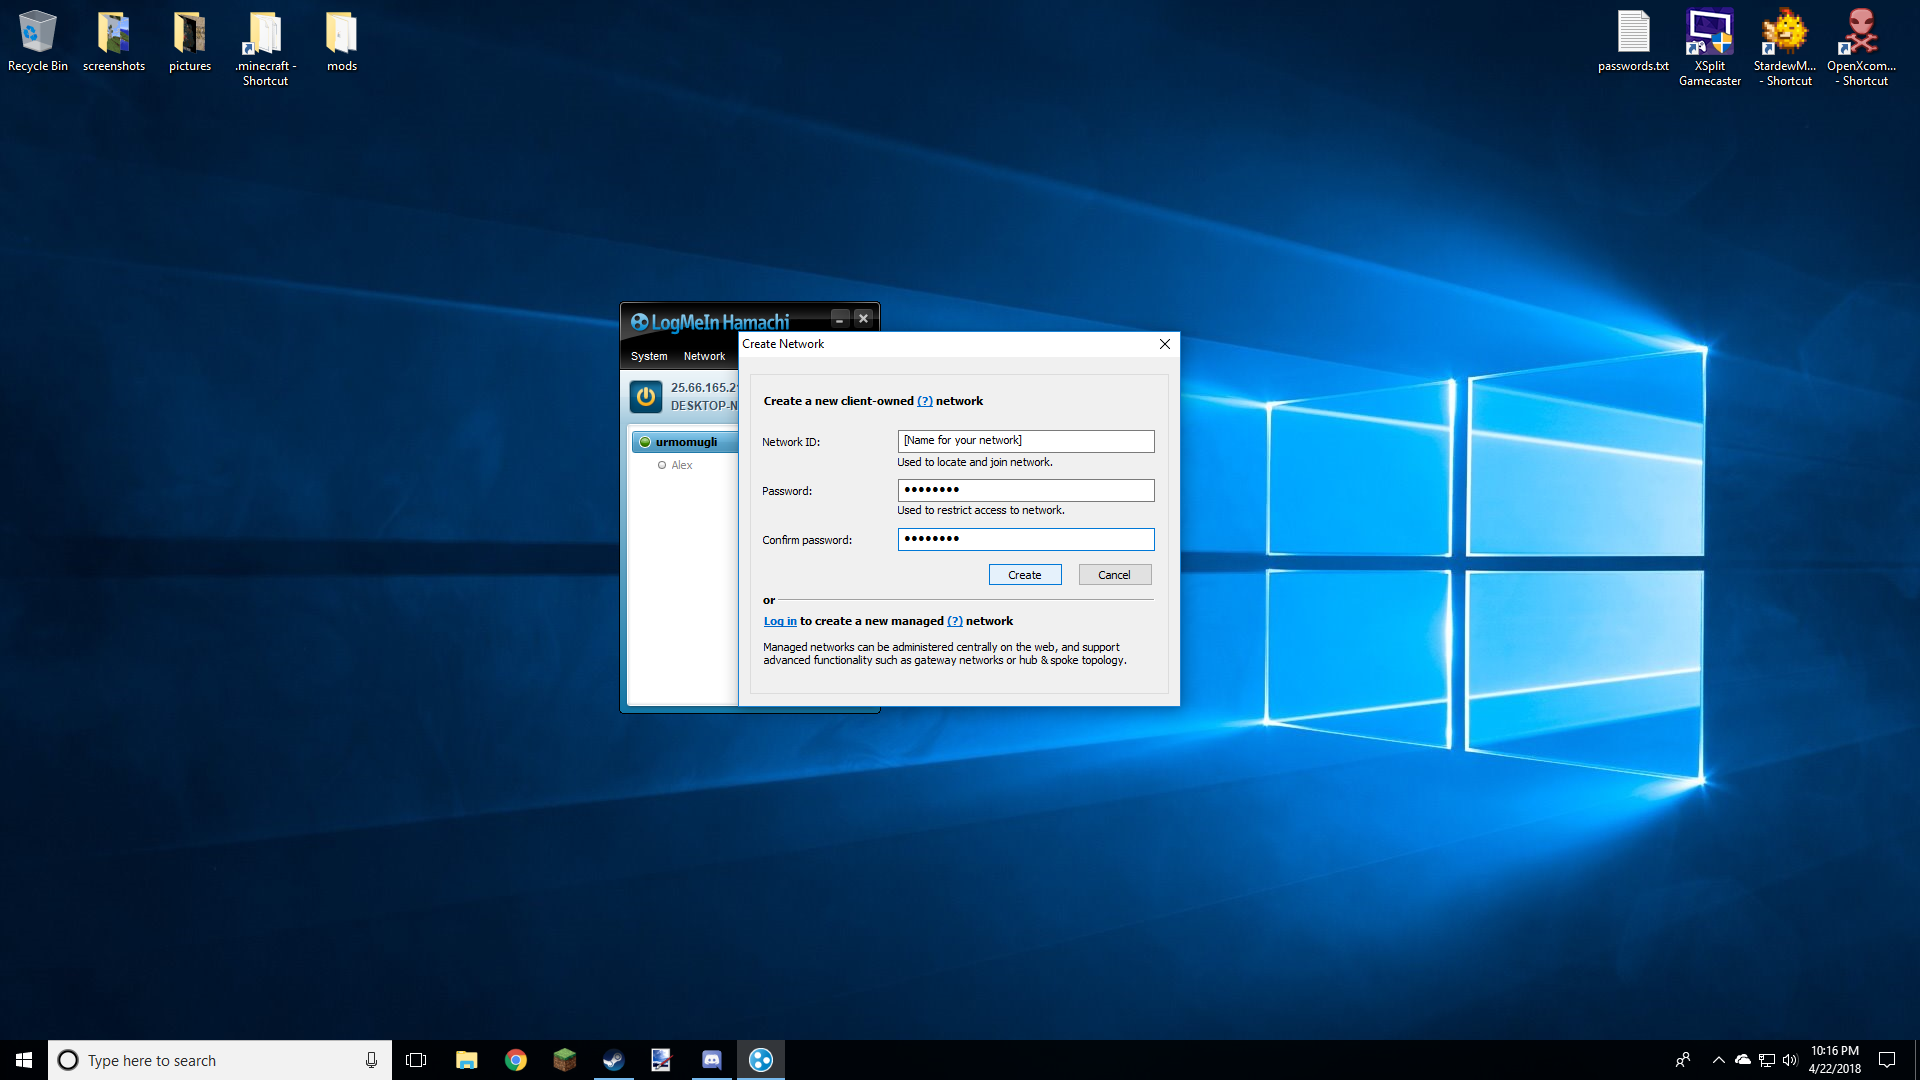Launch Discord from the taskbar
Viewport: 1920px width, 1080px height.
712,1060
